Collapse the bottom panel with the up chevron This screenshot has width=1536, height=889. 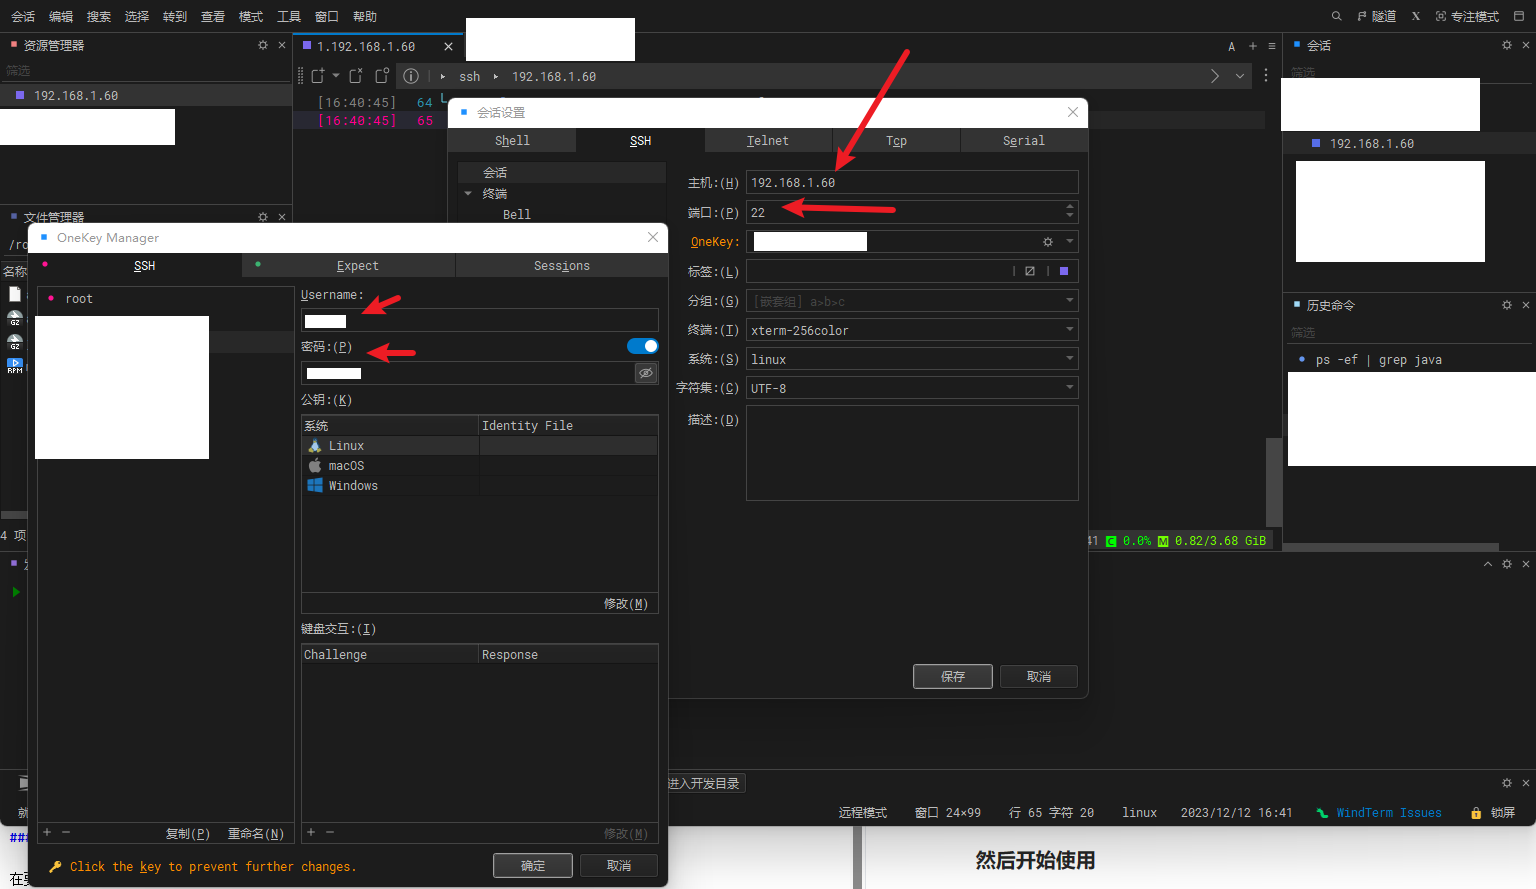click(1488, 564)
